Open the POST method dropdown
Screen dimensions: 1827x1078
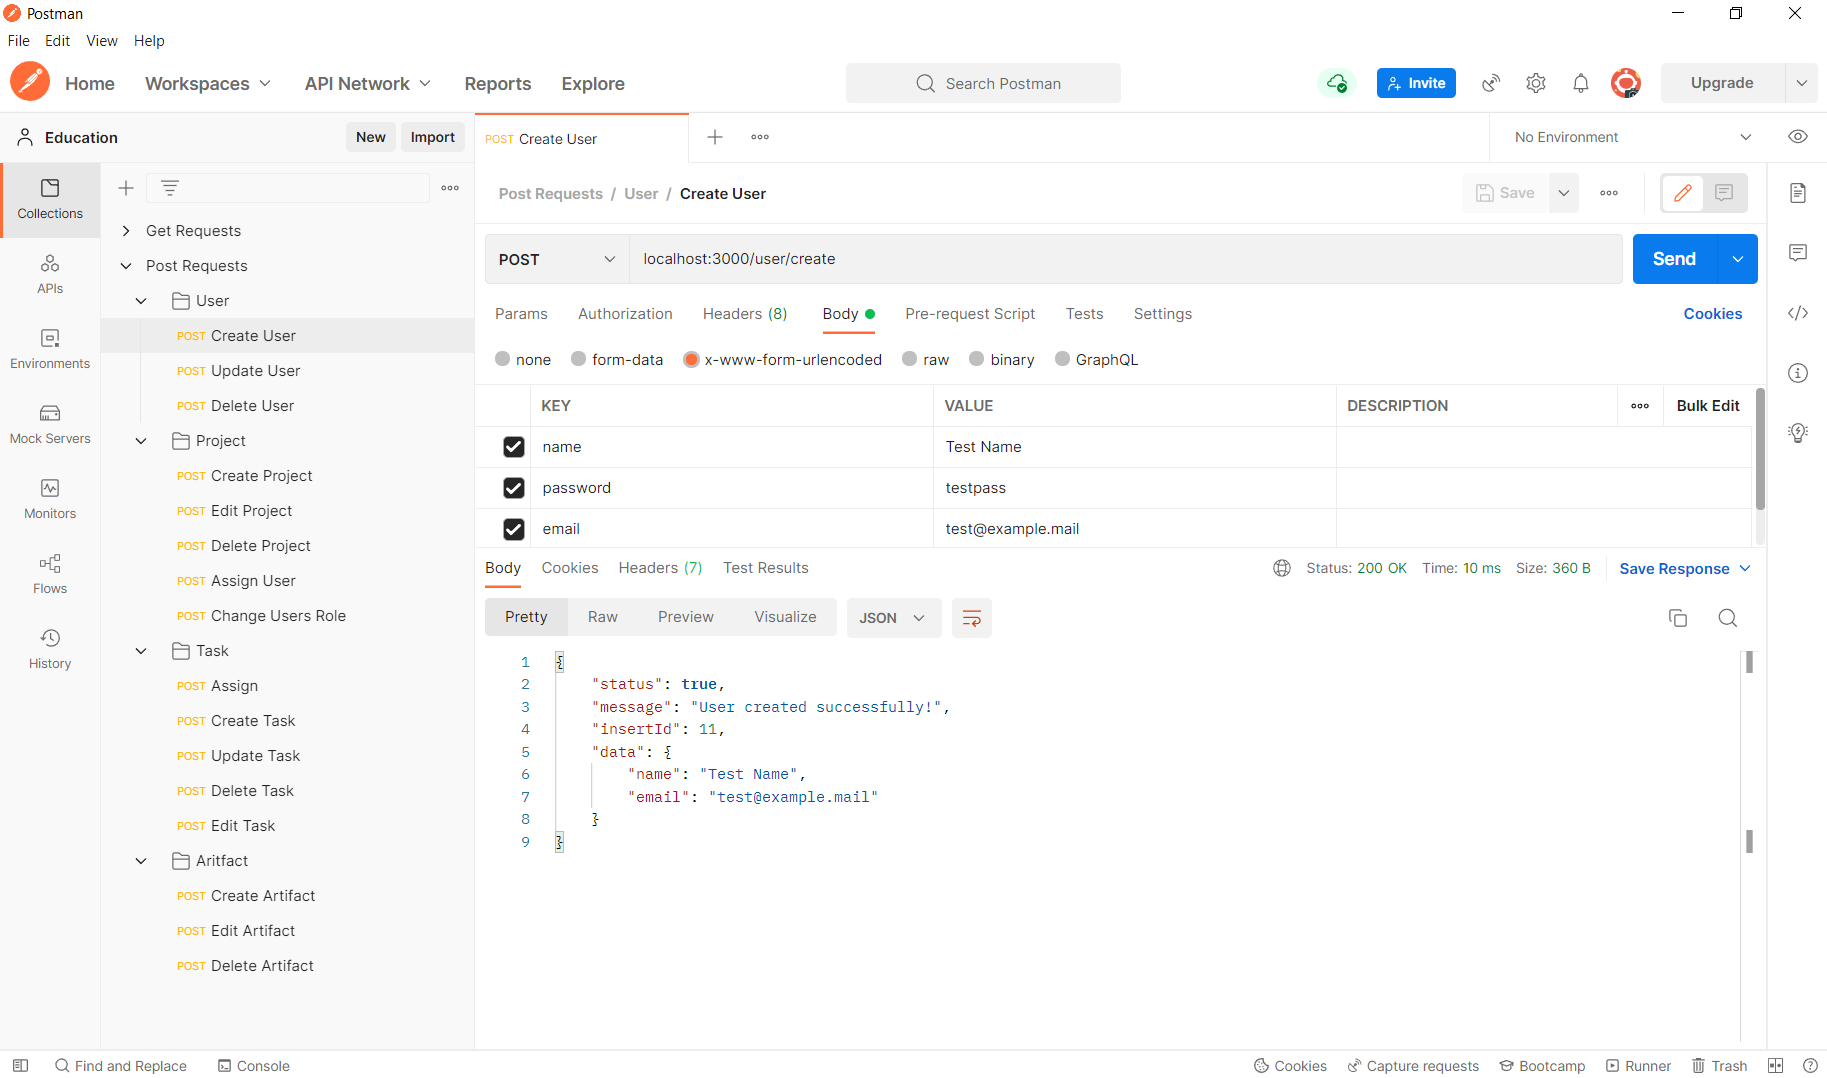tap(556, 259)
